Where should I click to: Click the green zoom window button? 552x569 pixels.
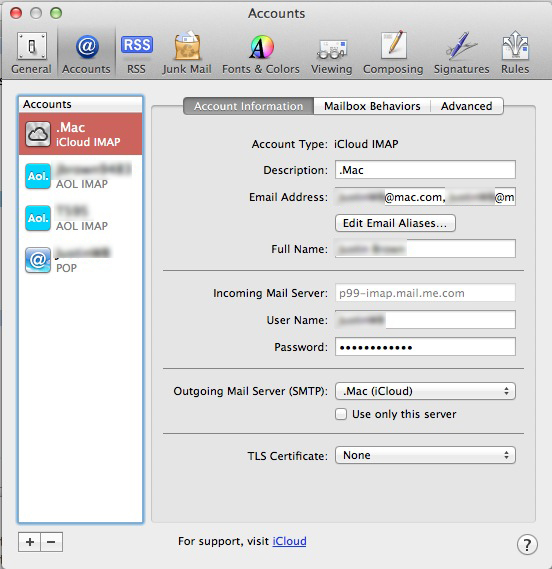point(56,13)
